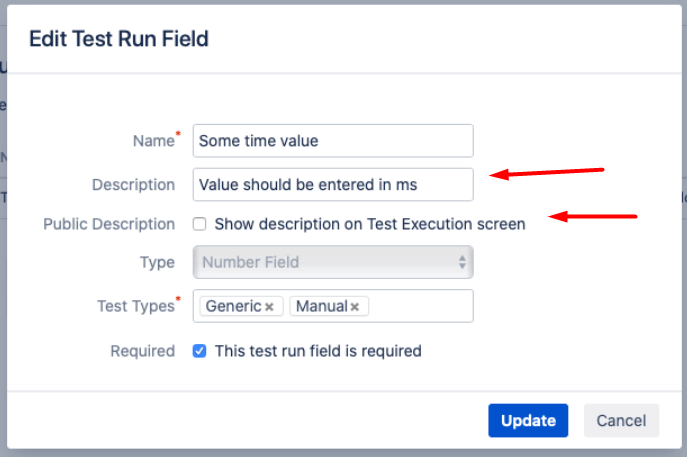Uncheck the Required field checkbox
The image size is (687, 457).
(200, 351)
